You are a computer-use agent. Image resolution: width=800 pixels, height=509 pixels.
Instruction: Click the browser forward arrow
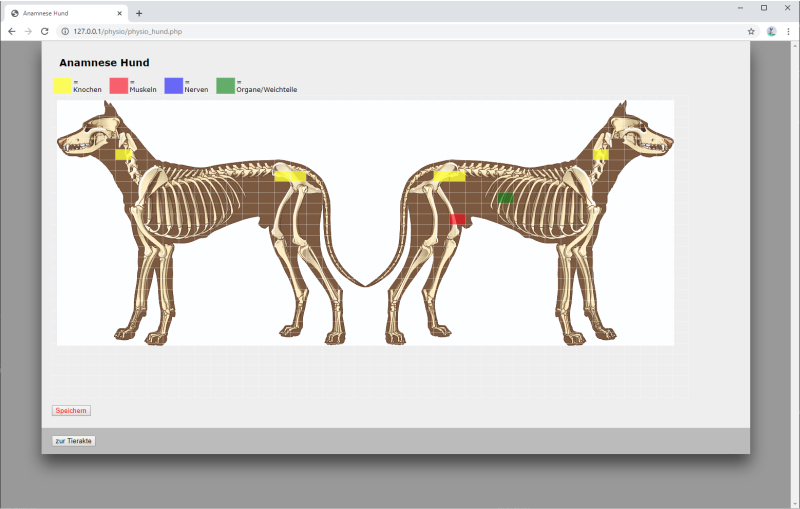(27, 31)
